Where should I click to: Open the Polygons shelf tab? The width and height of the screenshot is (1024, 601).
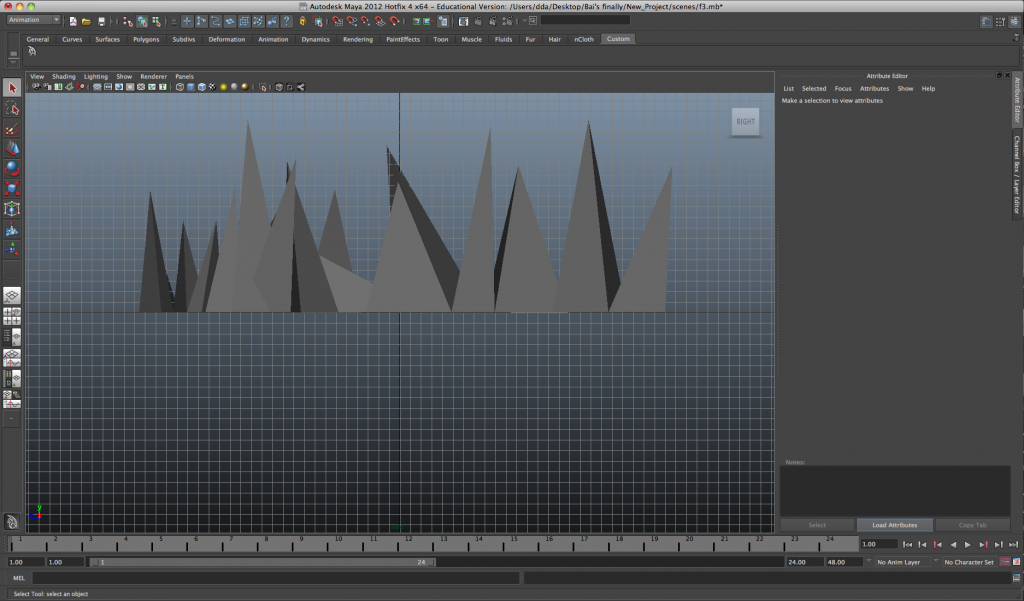pyautogui.click(x=146, y=39)
